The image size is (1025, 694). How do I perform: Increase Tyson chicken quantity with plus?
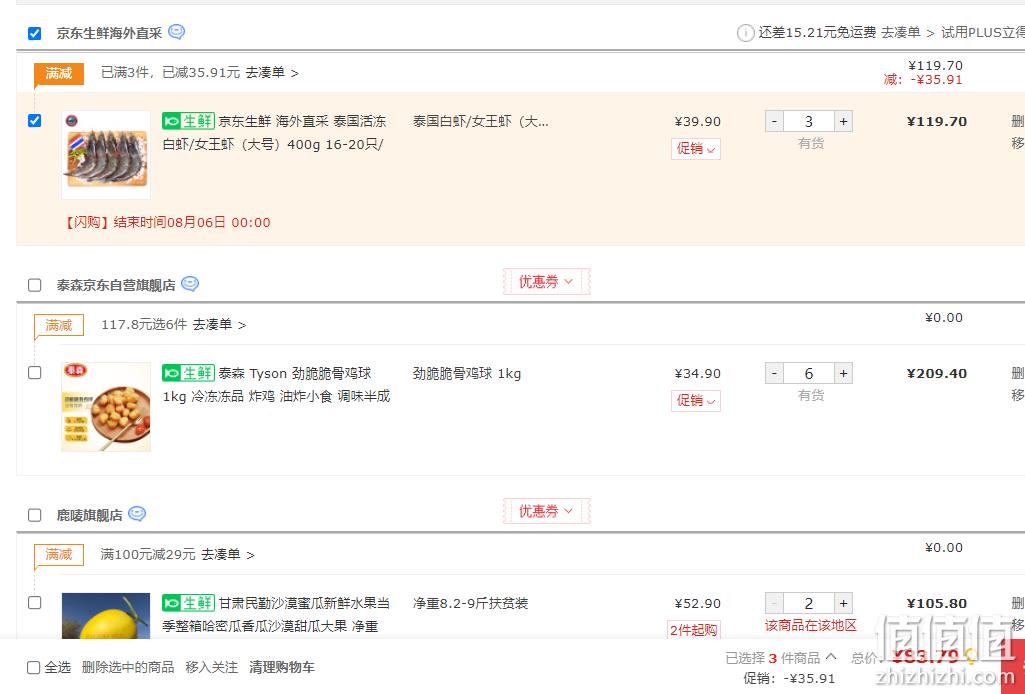click(843, 374)
